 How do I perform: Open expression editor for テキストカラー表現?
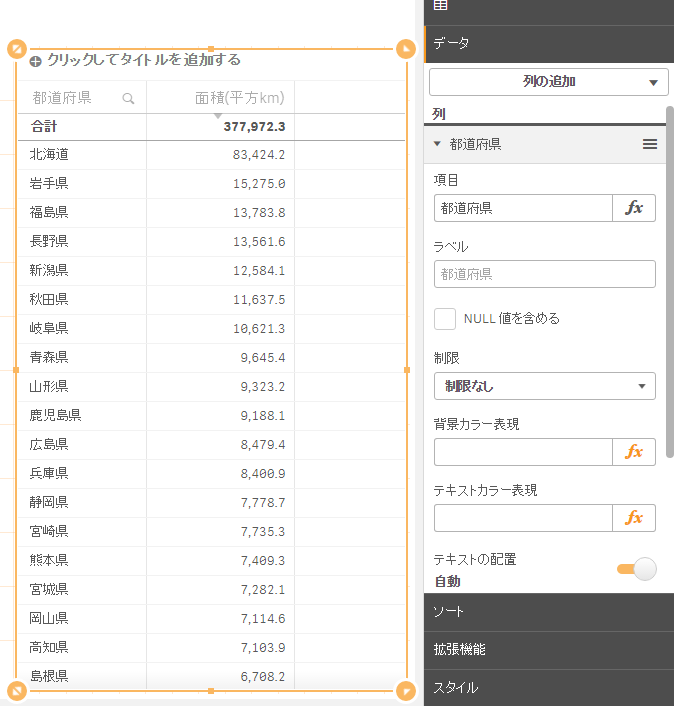[x=633, y=518]
